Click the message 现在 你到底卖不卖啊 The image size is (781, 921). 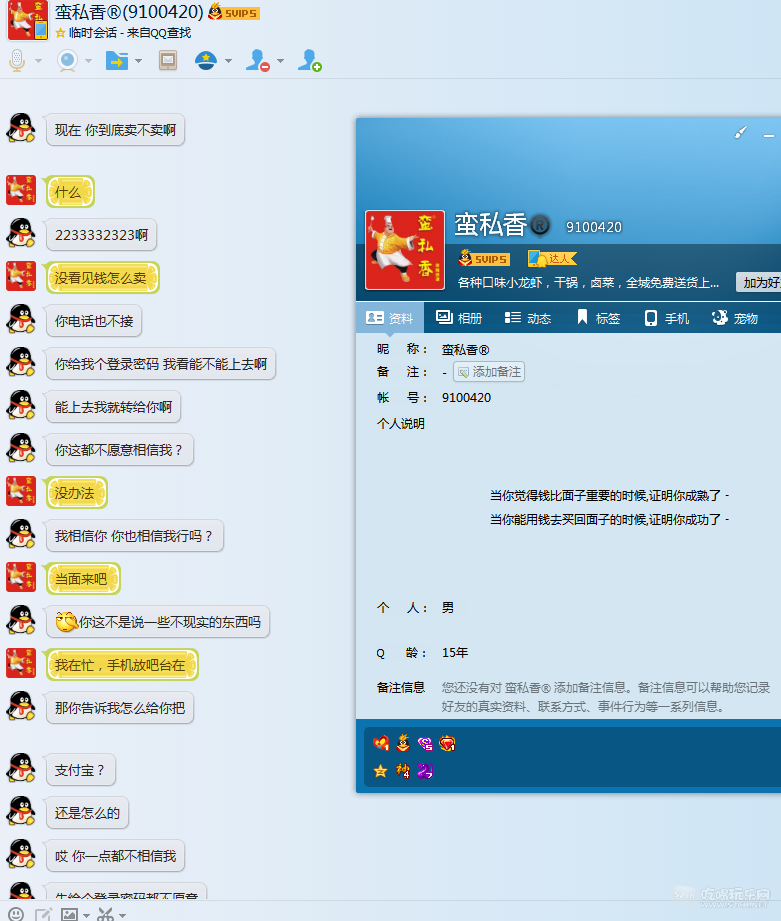click(x=115, y=130)
